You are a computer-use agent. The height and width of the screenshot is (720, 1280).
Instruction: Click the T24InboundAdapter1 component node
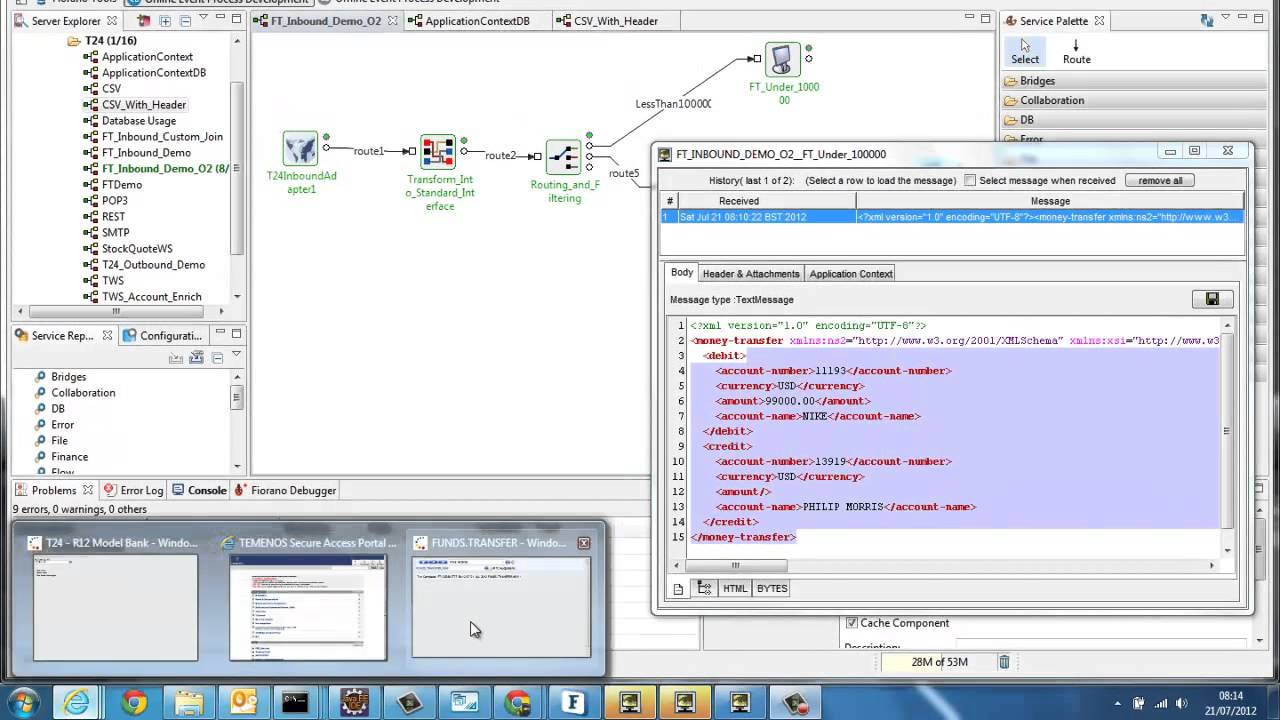click(x=300, y=149)
